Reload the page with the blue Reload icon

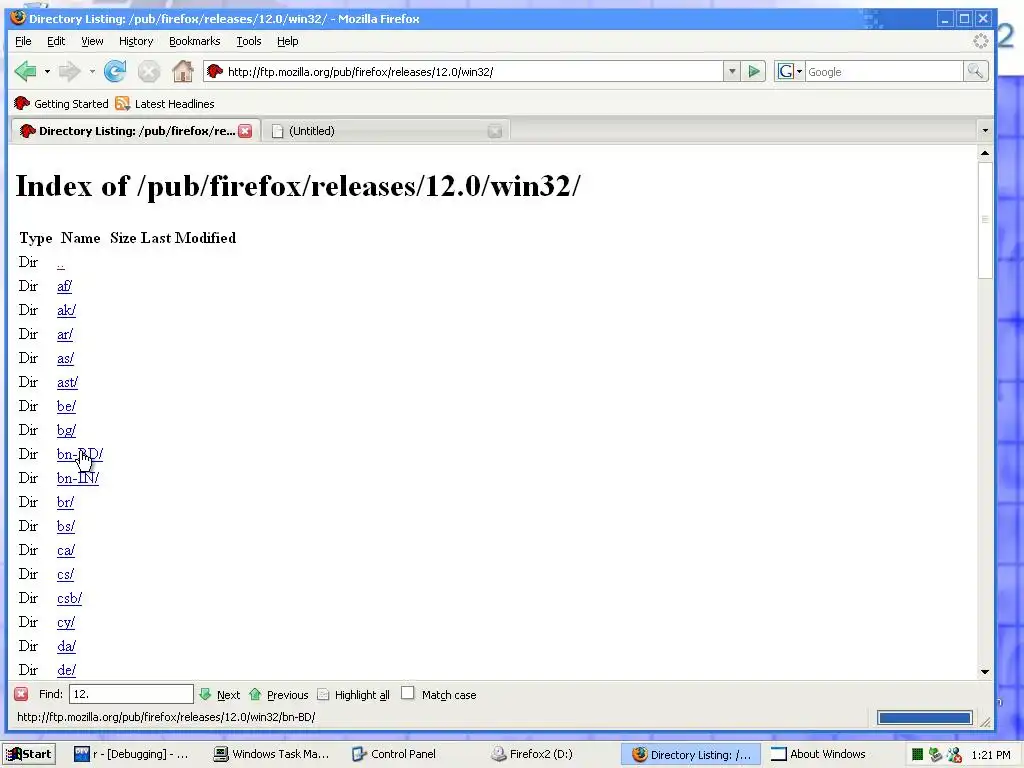click(115, 71)
